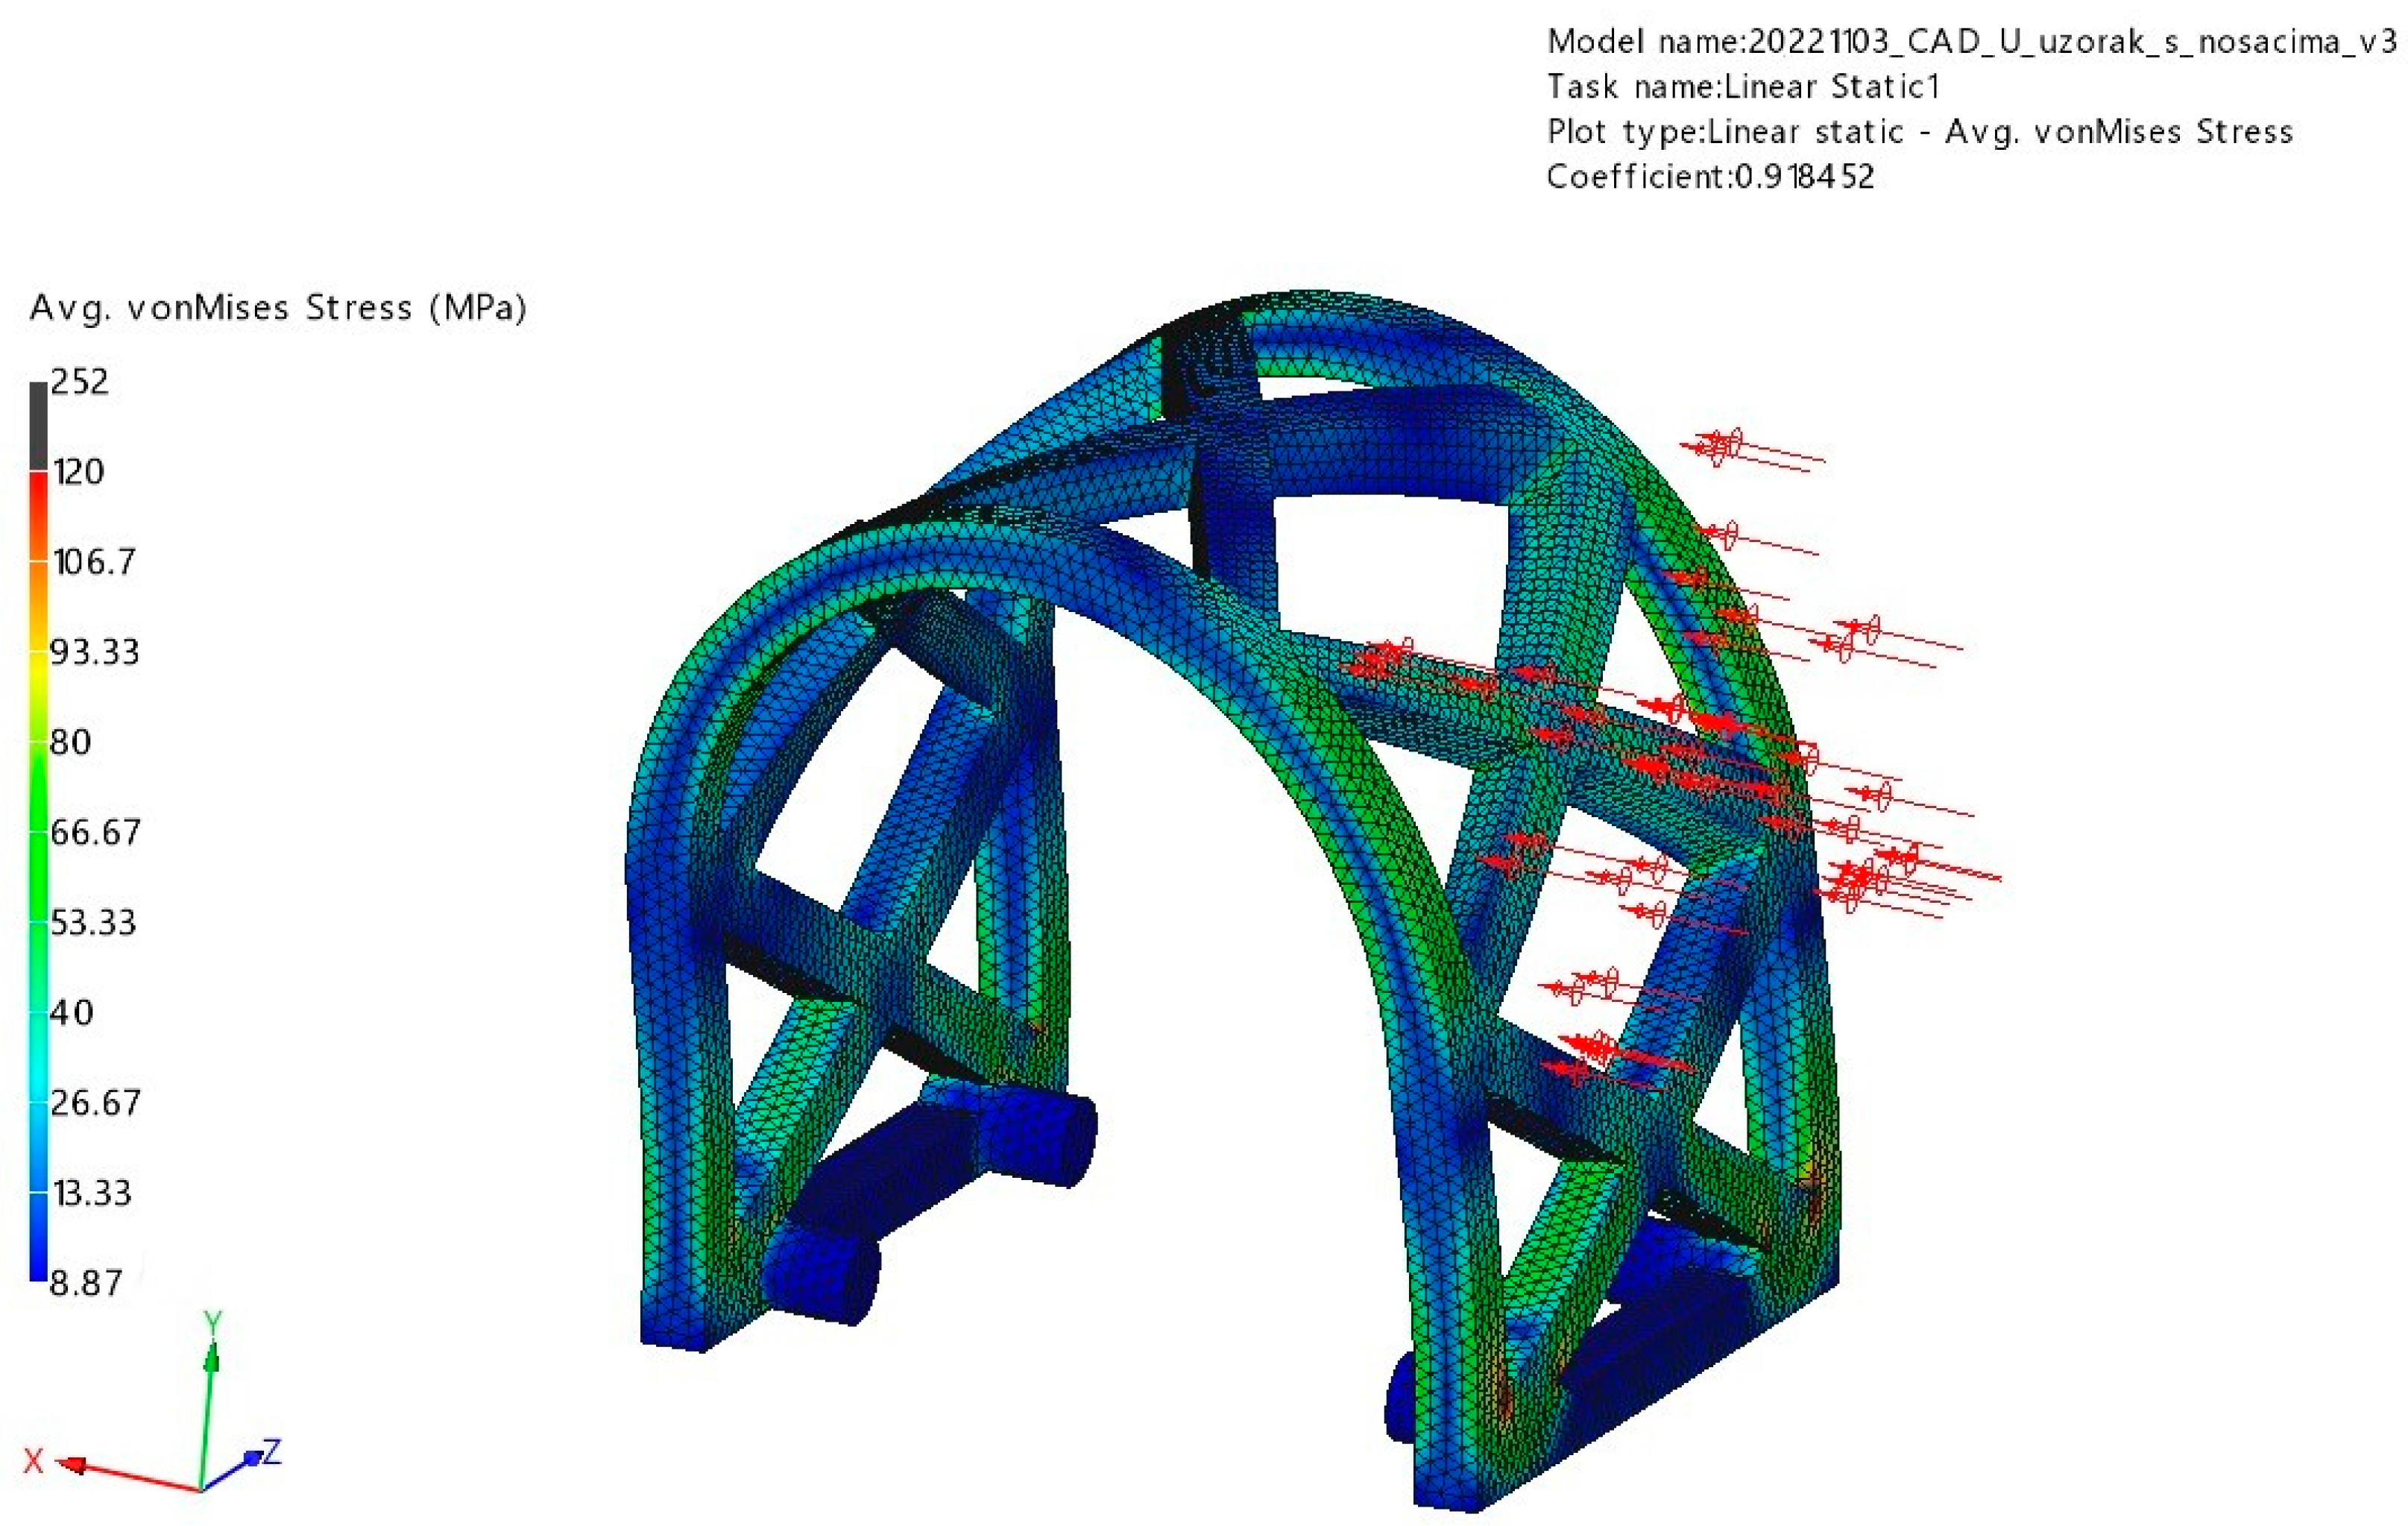Viewport: 2408px width, 1526px height.
Task: Click the 'Avg. vonMises Stress (MPa)' legend title
Action: click(x=278, y=307)
